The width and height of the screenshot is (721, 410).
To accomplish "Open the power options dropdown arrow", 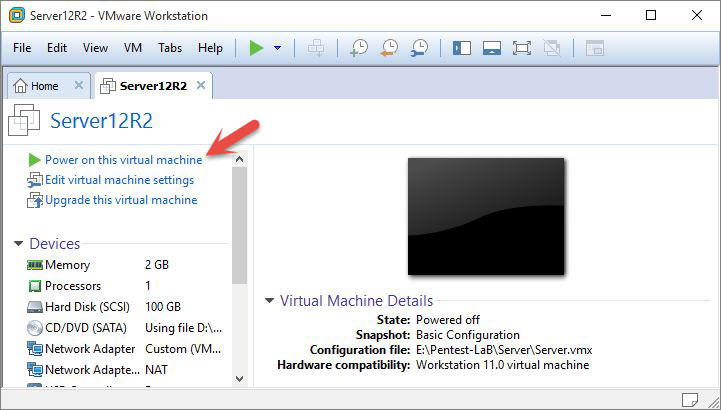I will (277, 48).
